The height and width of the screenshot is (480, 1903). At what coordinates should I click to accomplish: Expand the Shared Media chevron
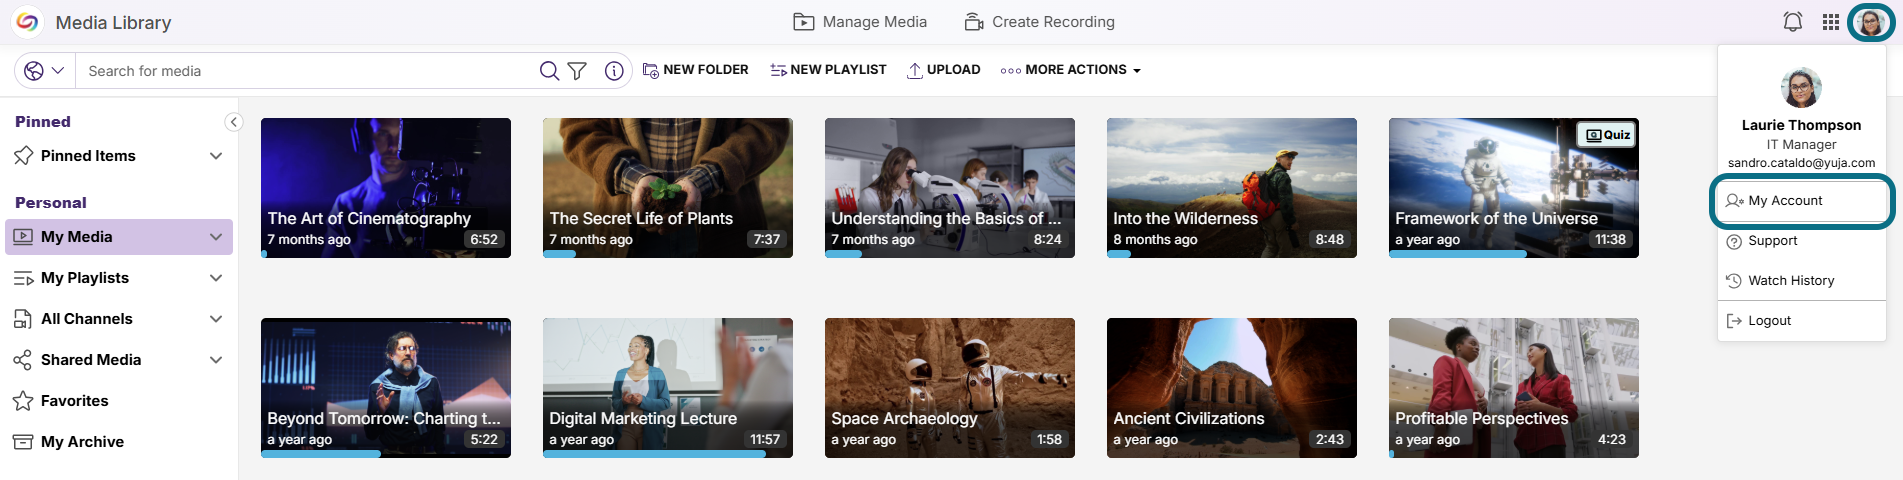(x=216, y=360)
